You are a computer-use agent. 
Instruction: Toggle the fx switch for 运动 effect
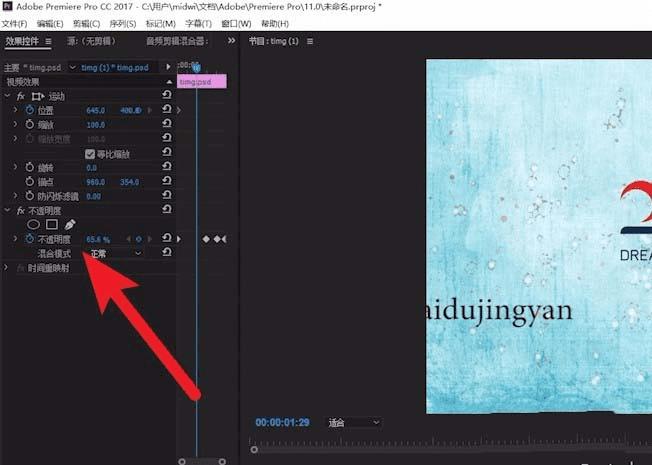(x=21, y=96)
